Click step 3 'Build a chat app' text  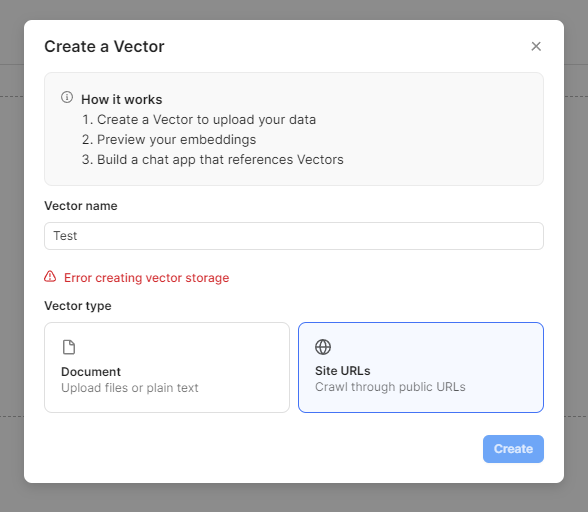(x=213, y=160)
